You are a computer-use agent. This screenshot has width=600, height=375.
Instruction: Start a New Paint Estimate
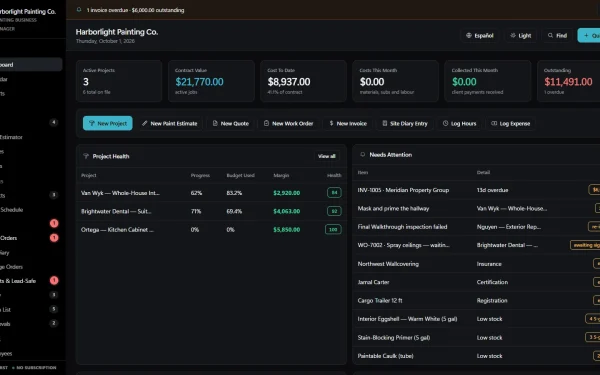coord(170,123)
